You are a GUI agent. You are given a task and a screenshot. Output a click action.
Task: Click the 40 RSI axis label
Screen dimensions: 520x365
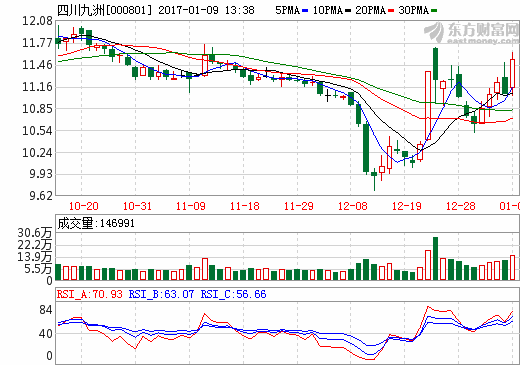pos(46,334)
